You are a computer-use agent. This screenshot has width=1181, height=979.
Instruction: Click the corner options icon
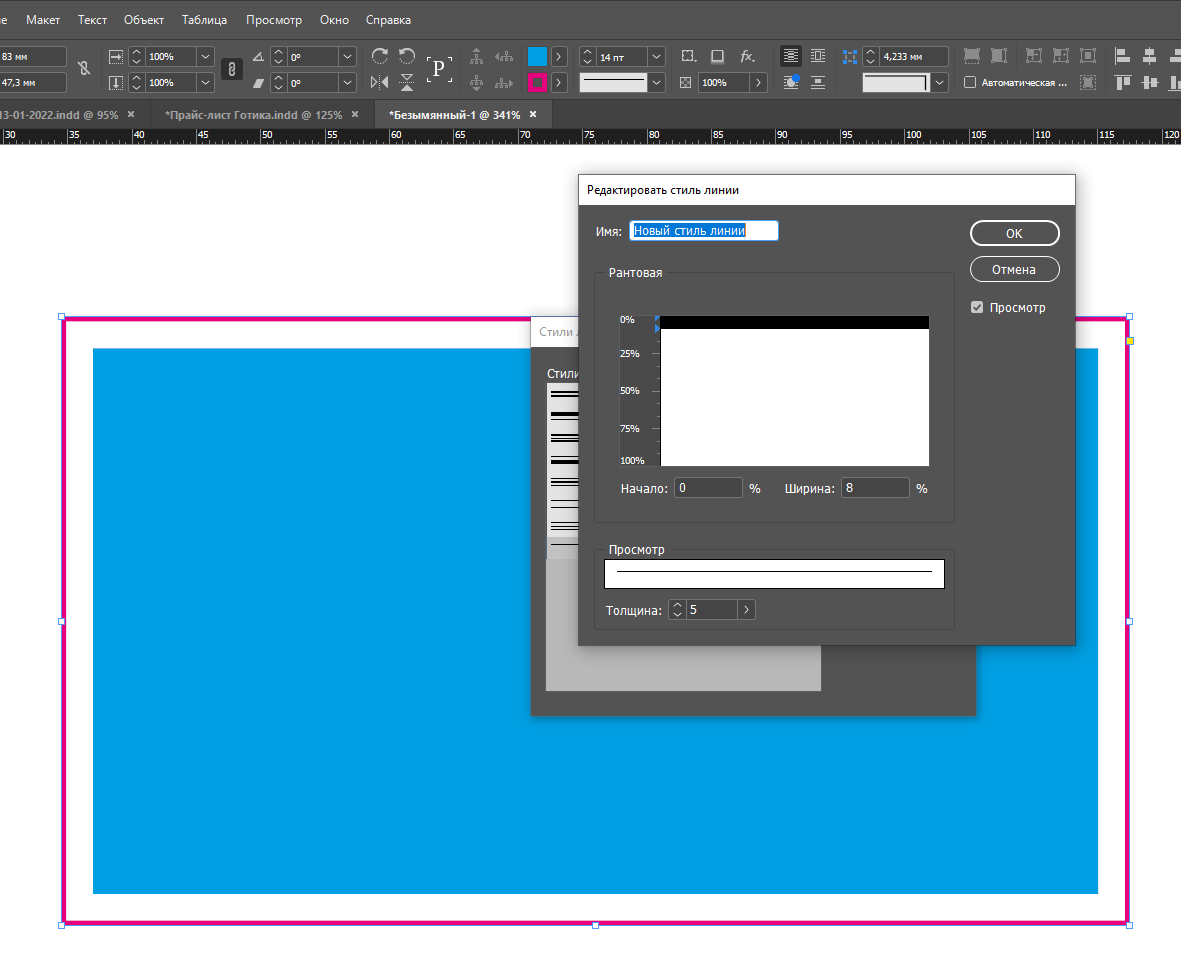(x=688, y=56)
